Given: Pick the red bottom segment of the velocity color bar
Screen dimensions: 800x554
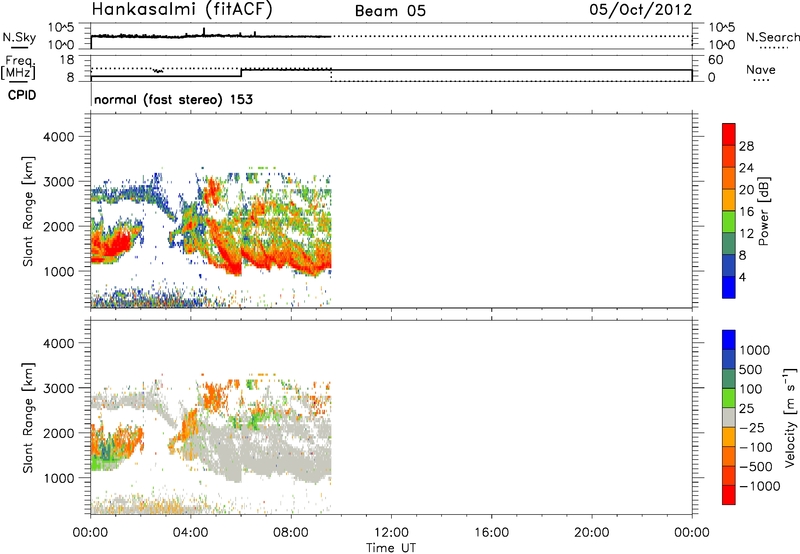Looking at the screenshot, I should click(729, 495).
